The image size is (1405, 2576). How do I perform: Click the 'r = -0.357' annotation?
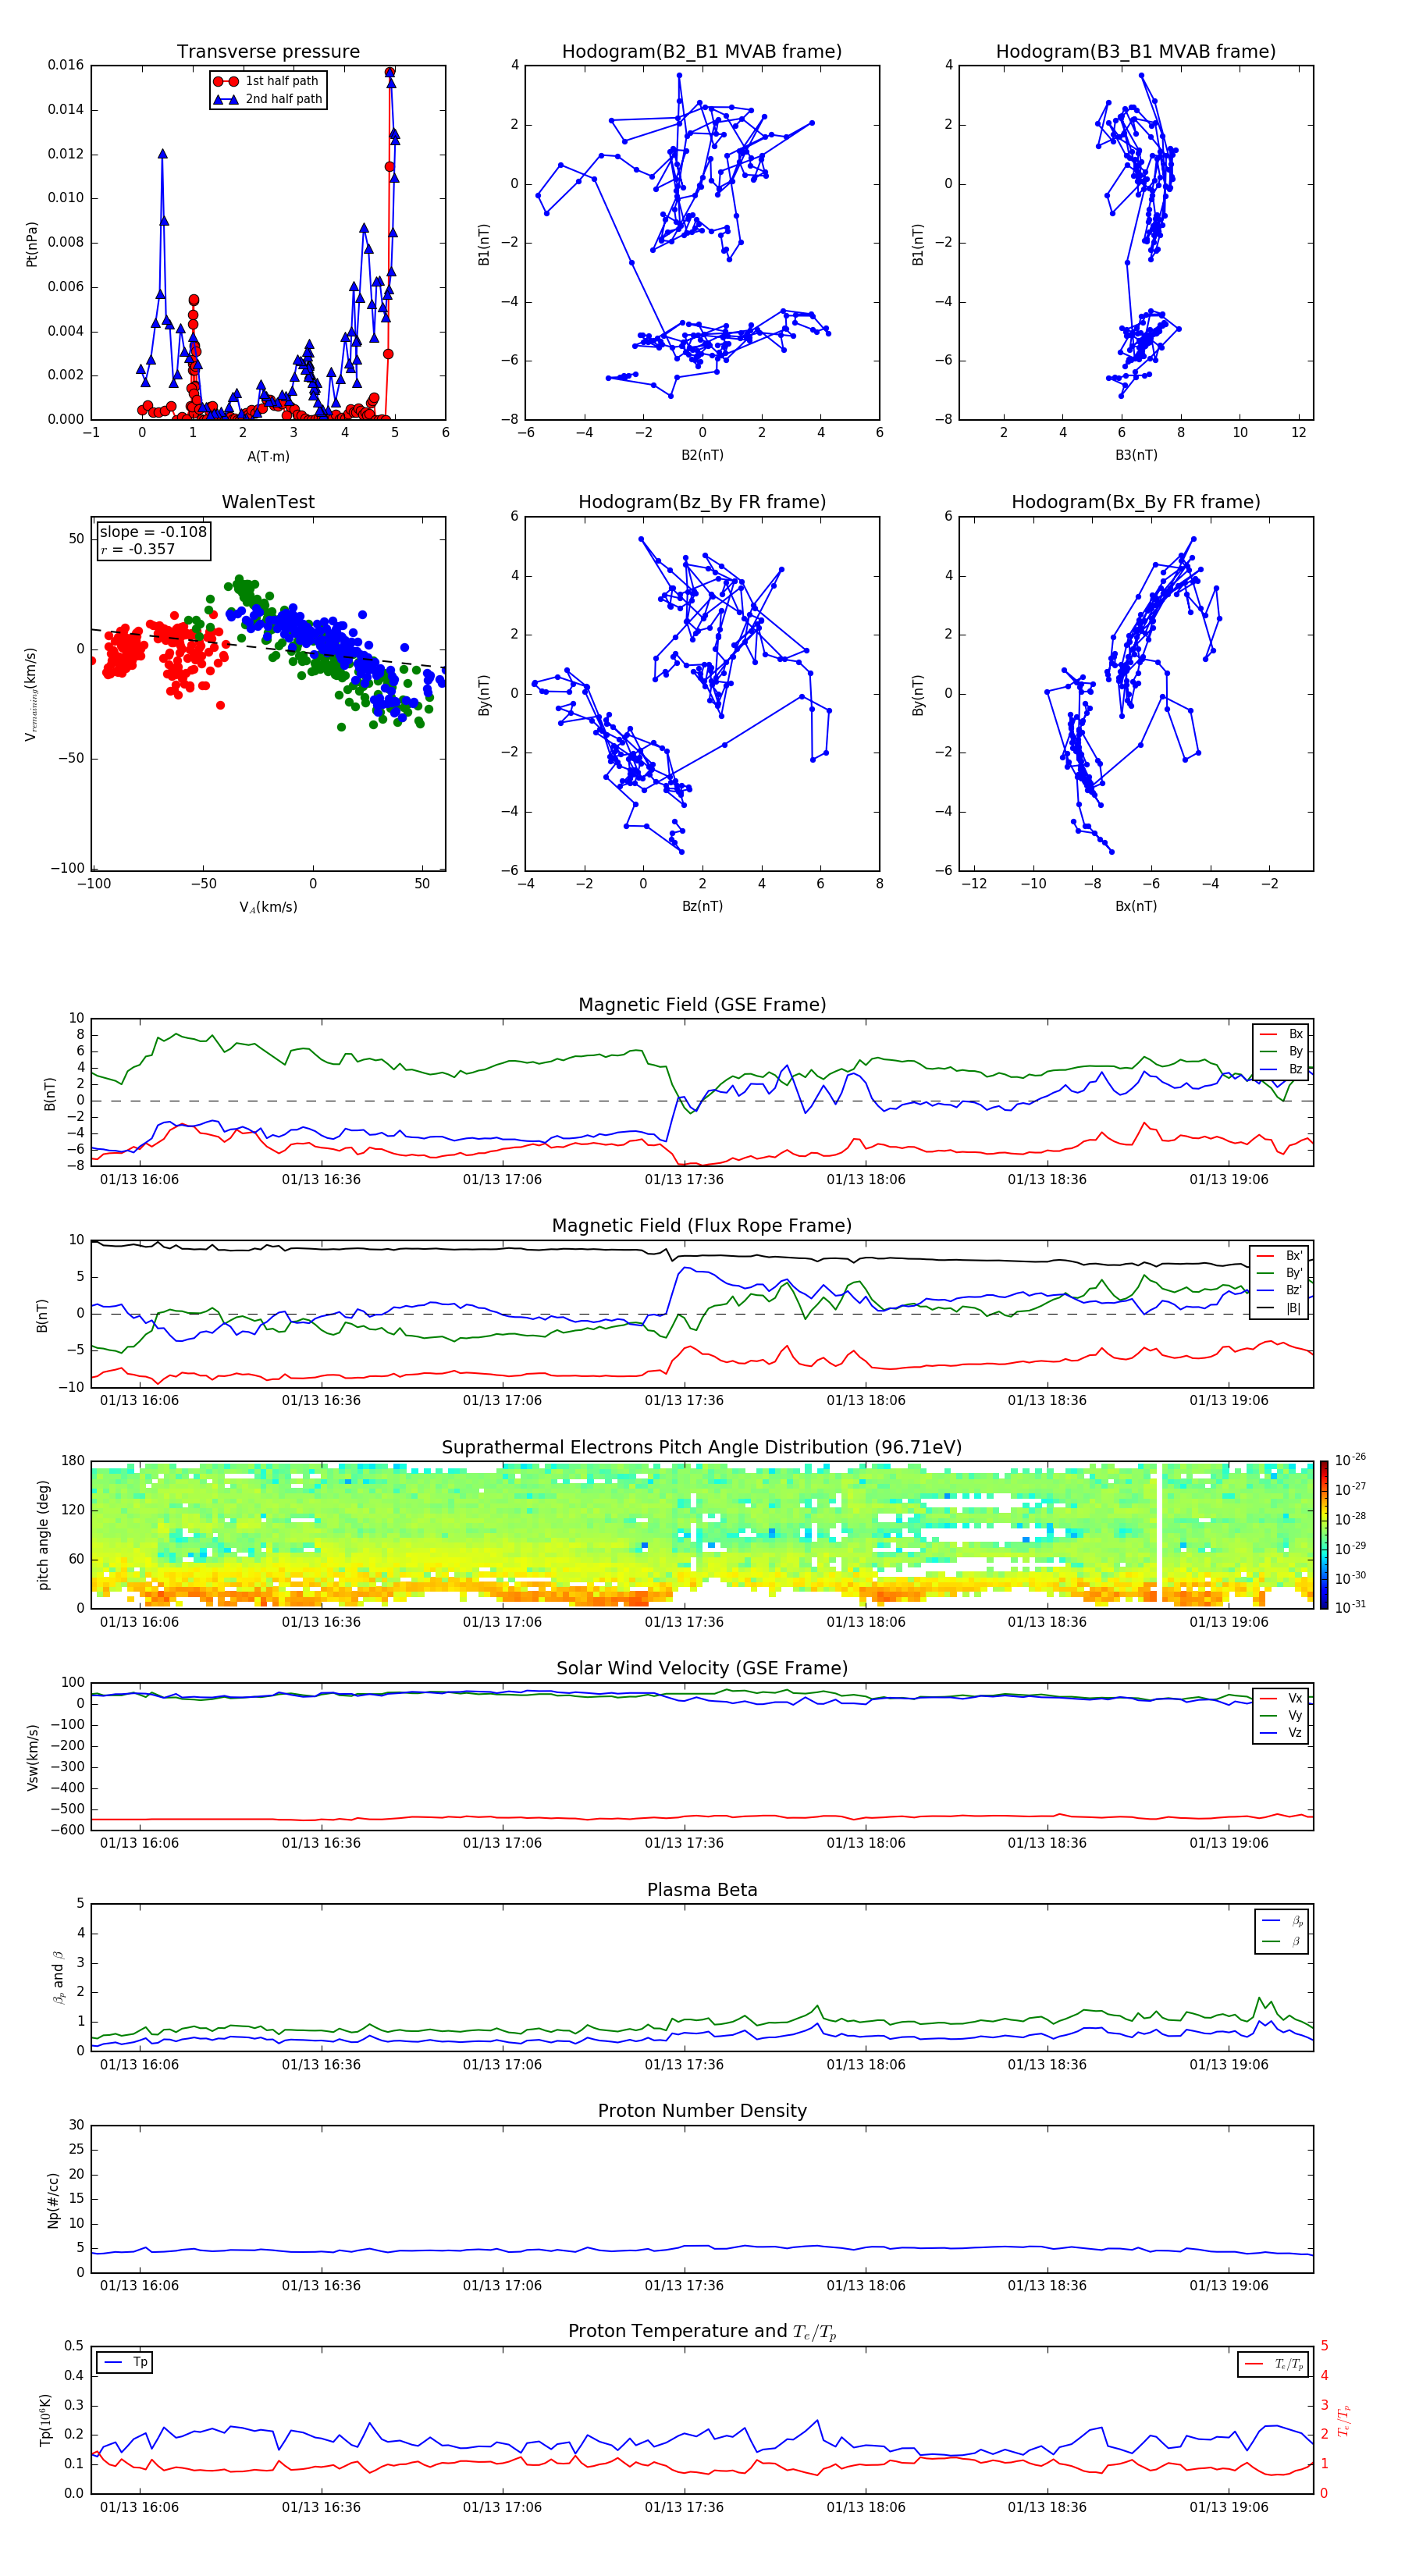coord(137,549)
